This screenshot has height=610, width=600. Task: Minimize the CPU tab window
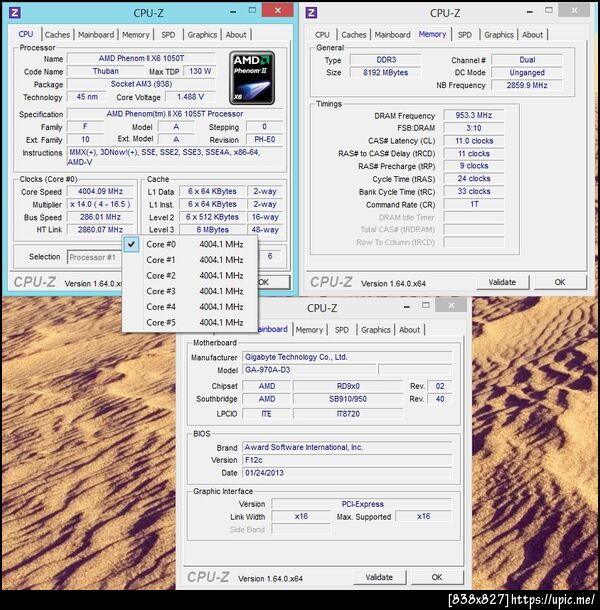click(x=233, y=12)
